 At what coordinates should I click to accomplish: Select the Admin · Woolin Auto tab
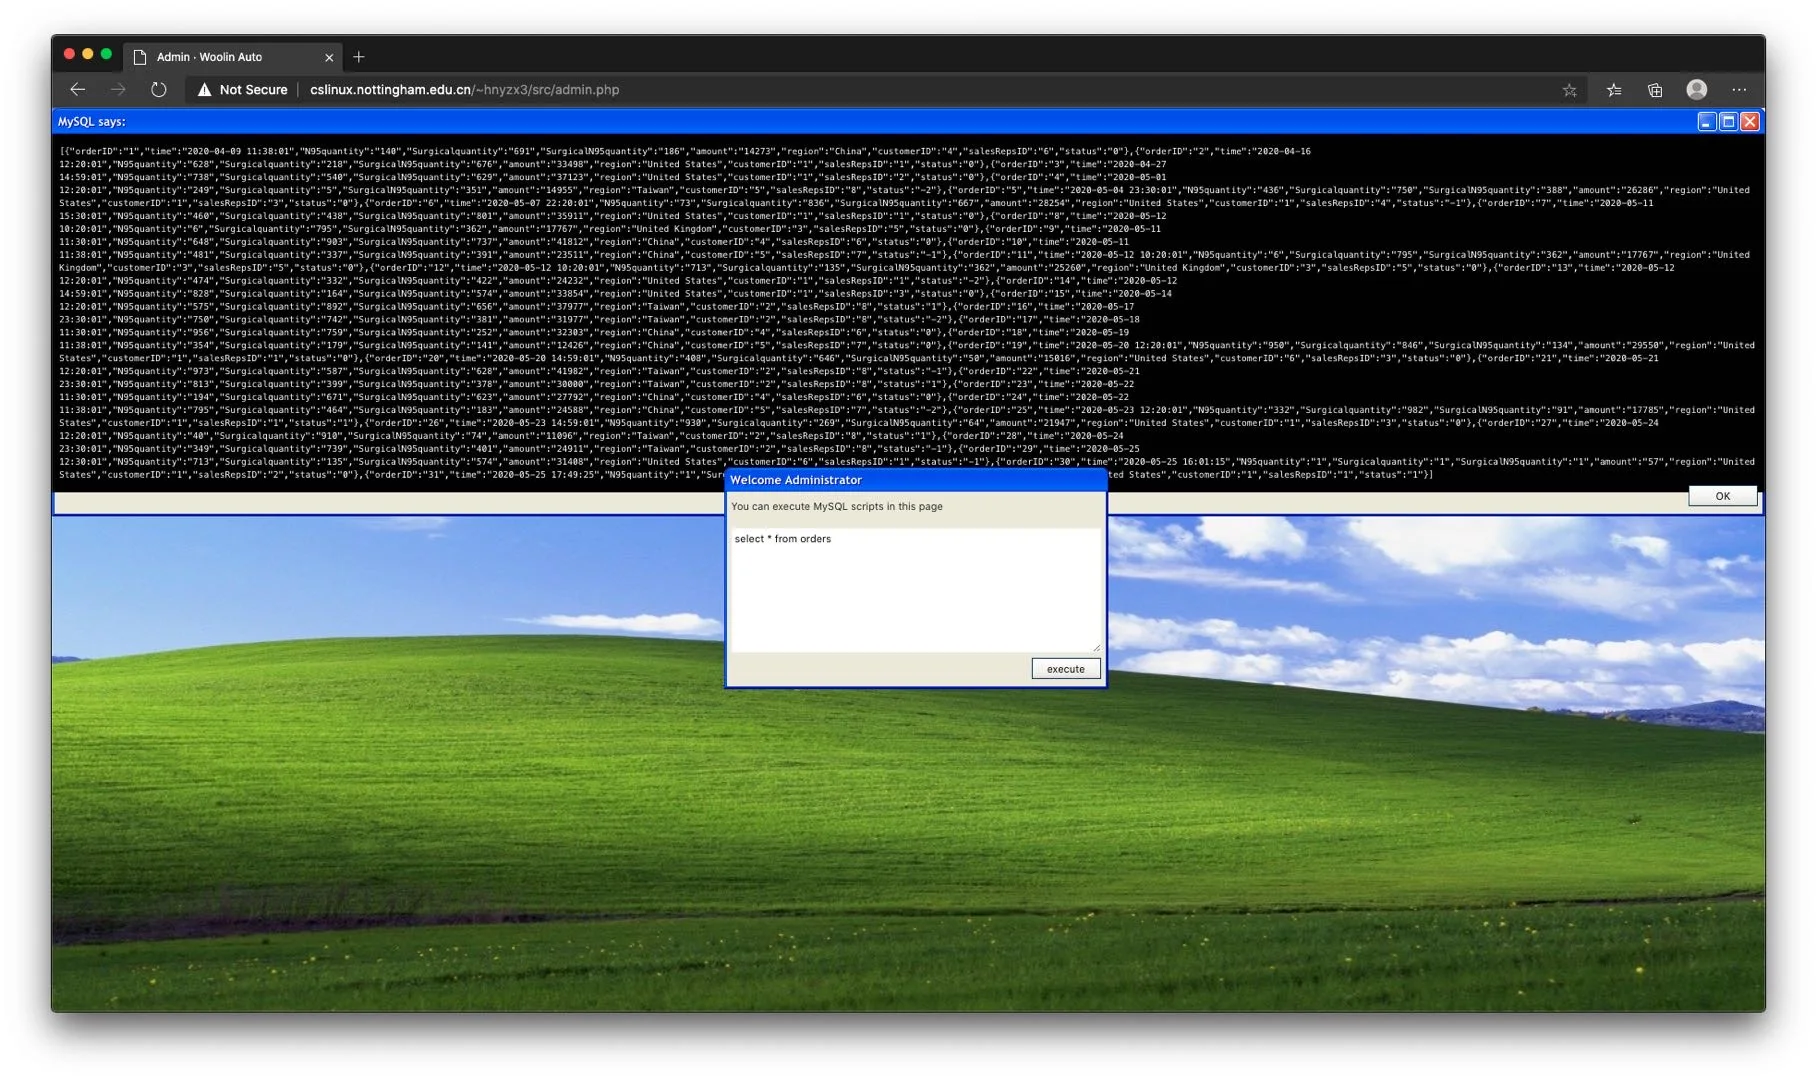(233, 57)
